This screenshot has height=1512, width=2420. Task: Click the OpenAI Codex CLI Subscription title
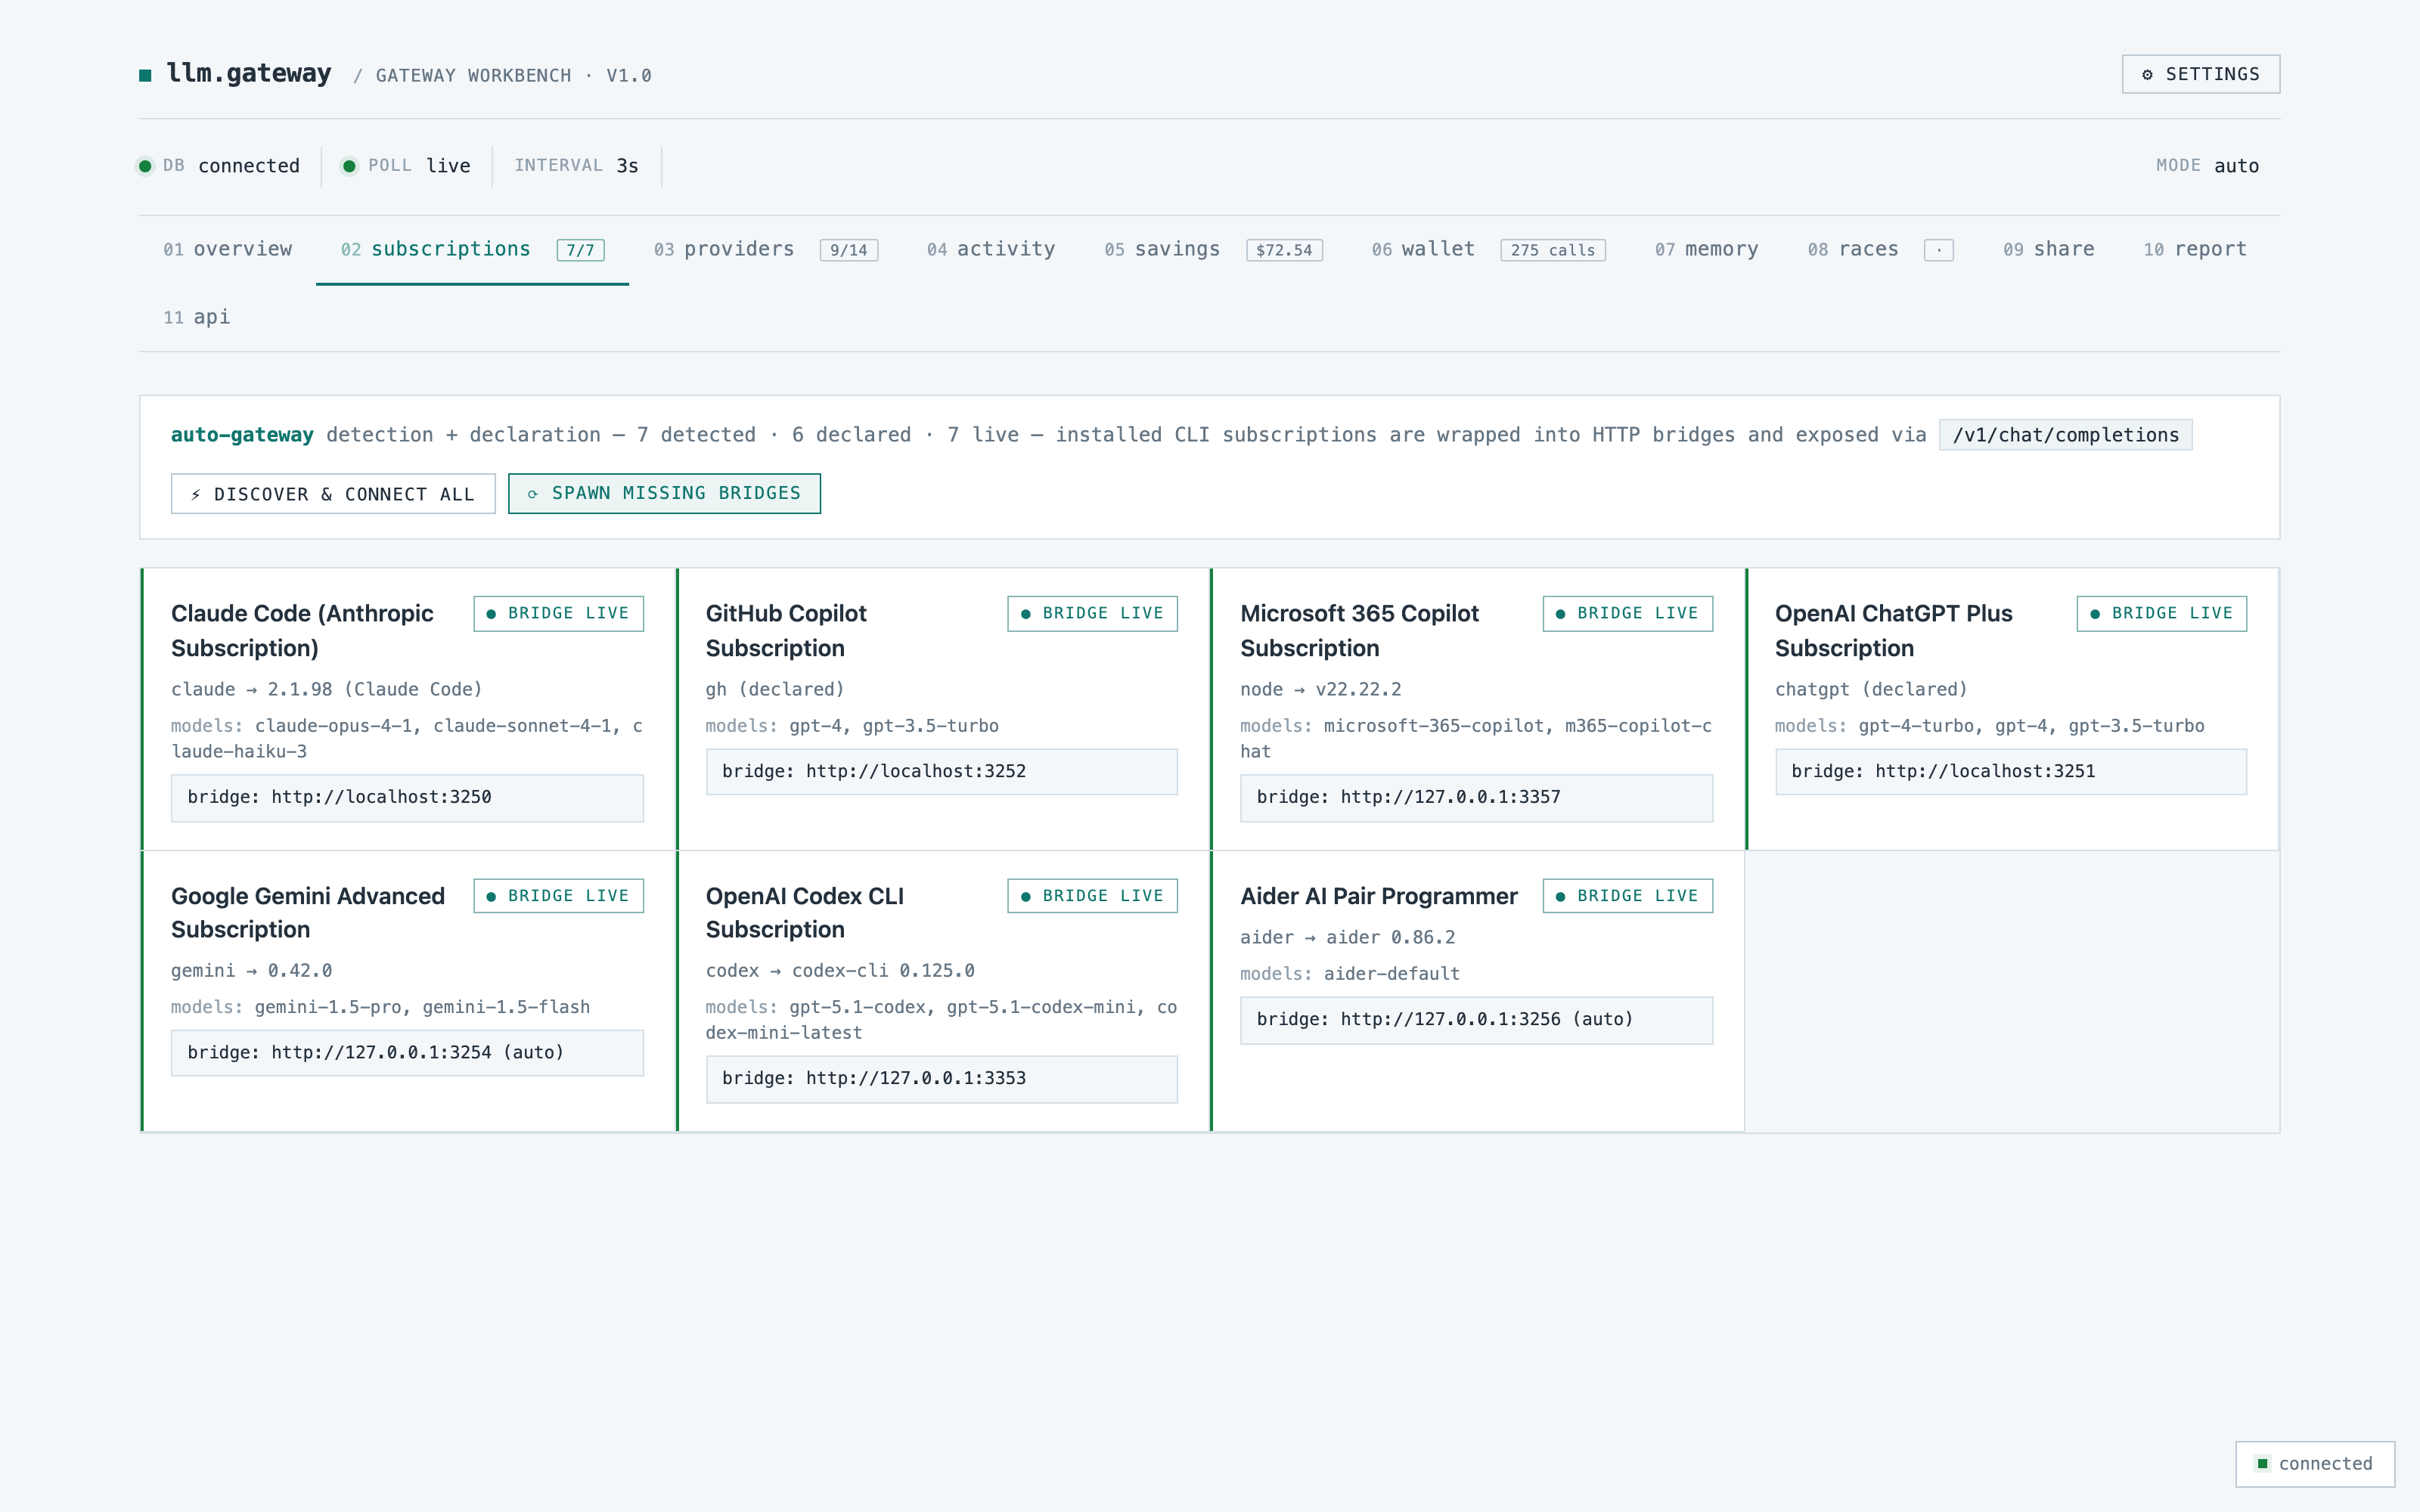(x=805, y=913)
